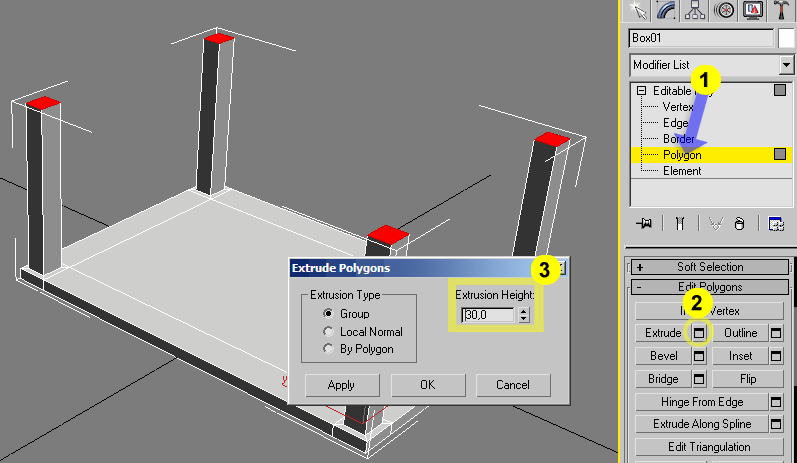Switch to the Modify panel tab
The height and width of the screenshot is (463, 797).
(x=662, y=10)
